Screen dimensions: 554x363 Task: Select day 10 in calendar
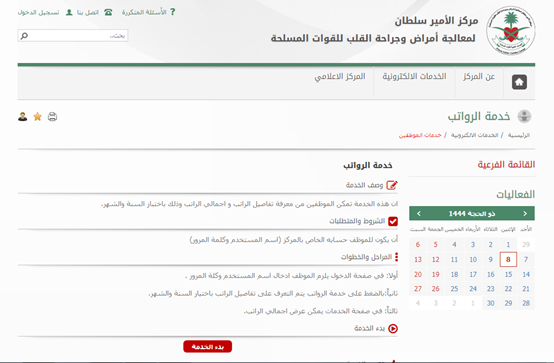click(473, 259)
